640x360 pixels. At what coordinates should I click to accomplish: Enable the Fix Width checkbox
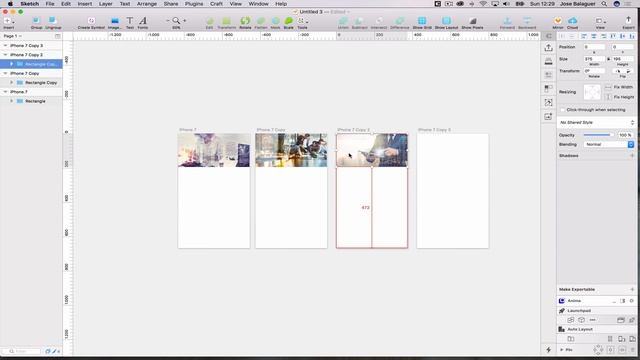(x=608, y=87)
